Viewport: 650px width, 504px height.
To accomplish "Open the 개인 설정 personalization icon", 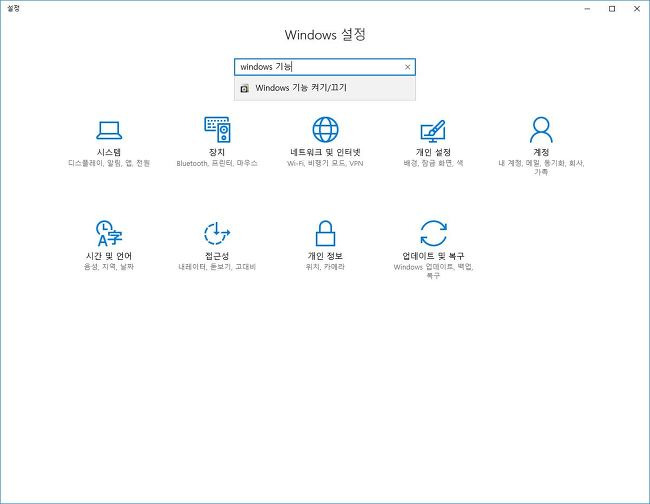I will [x=433, y=130].
